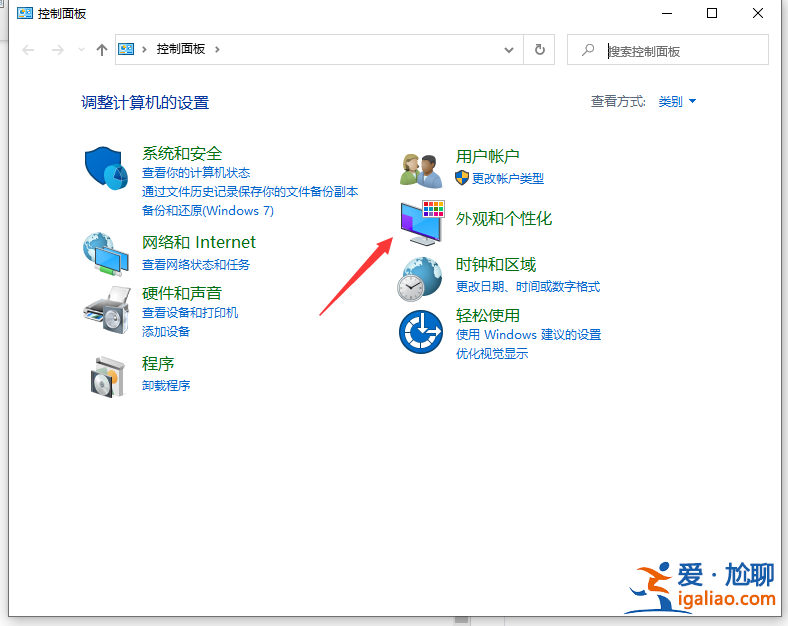Click the 控制面板 breadcrumb item
Screen dimensions: 788x626
[180, 49]
